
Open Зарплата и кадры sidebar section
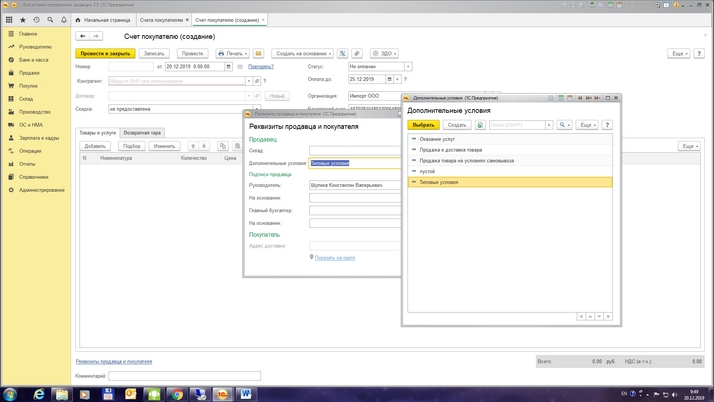(x=38, y=138)
